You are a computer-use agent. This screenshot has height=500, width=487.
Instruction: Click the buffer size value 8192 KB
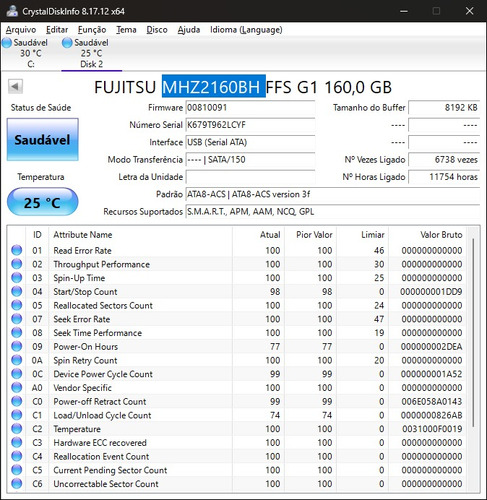click(444, 108)
